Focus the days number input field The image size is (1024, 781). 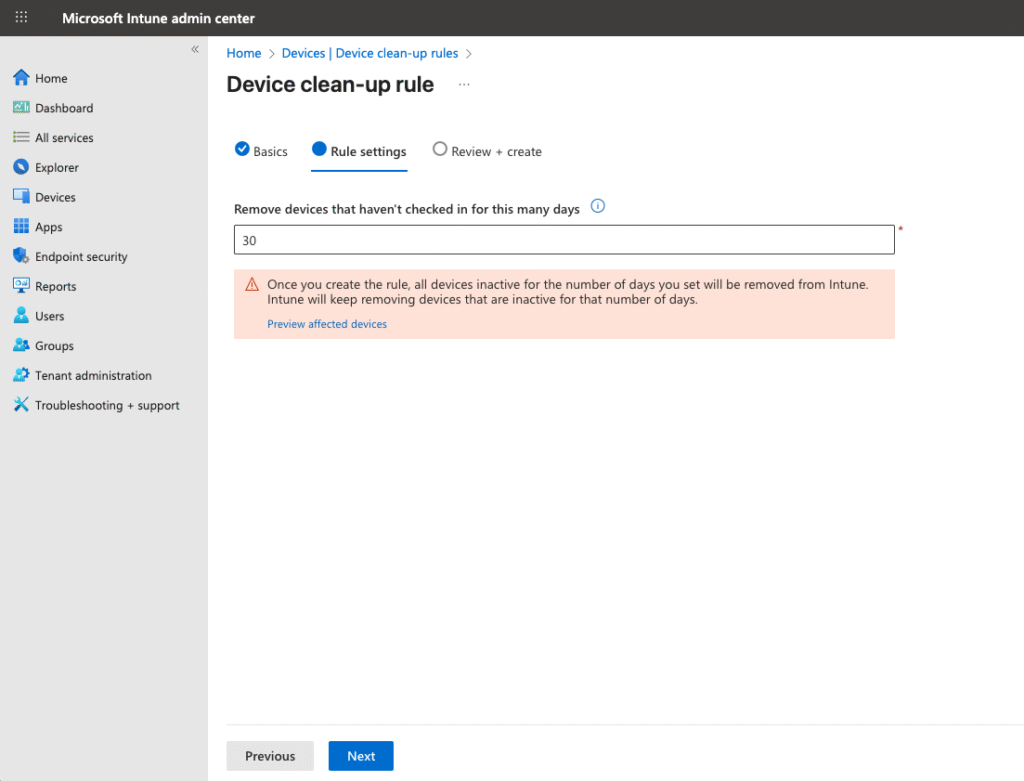564,240
